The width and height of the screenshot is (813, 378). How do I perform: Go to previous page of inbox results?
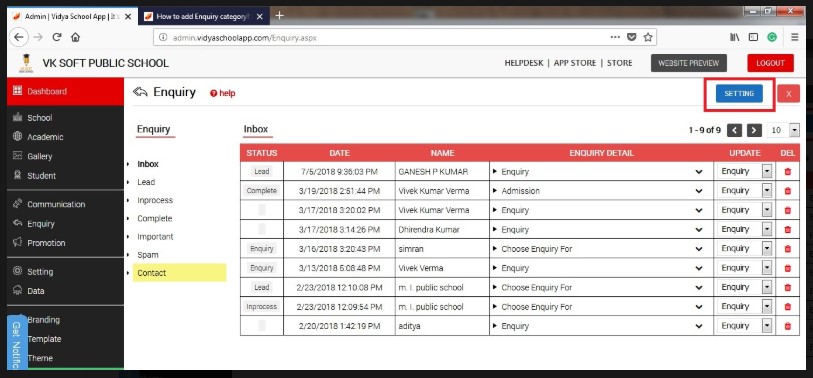(734, 130)
